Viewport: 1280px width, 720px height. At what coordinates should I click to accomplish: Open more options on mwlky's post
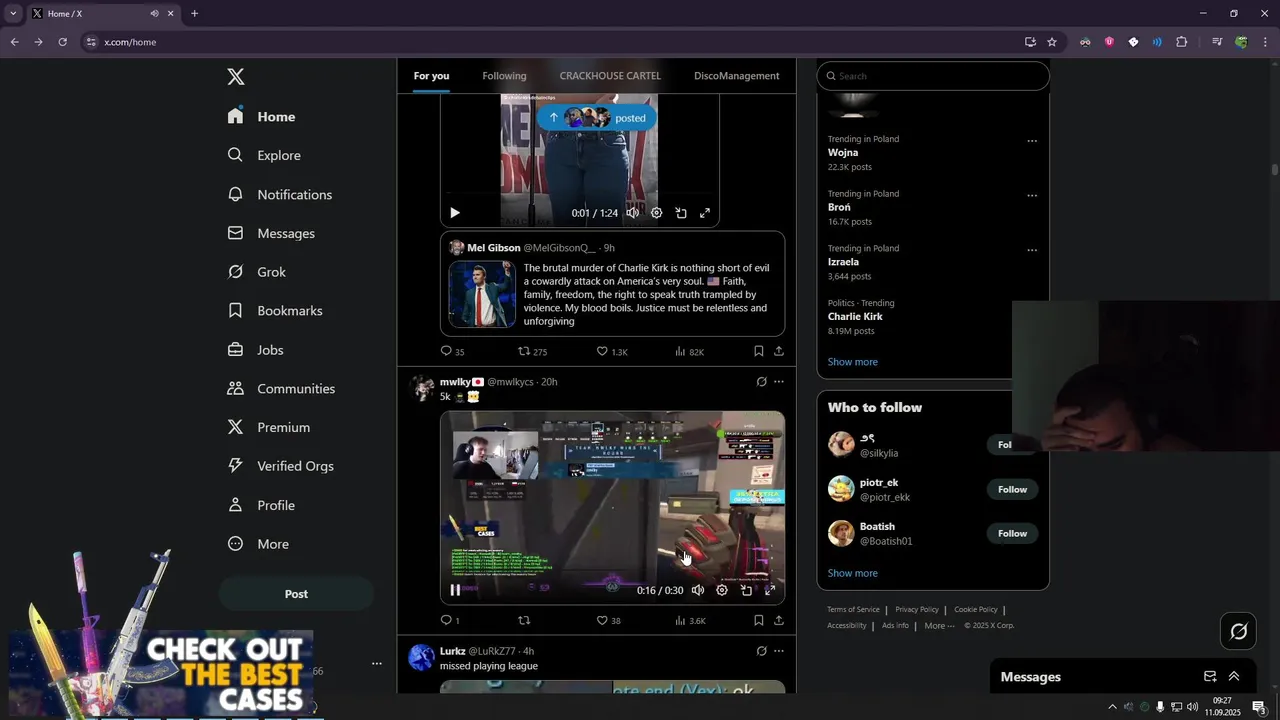coord(779,382)
